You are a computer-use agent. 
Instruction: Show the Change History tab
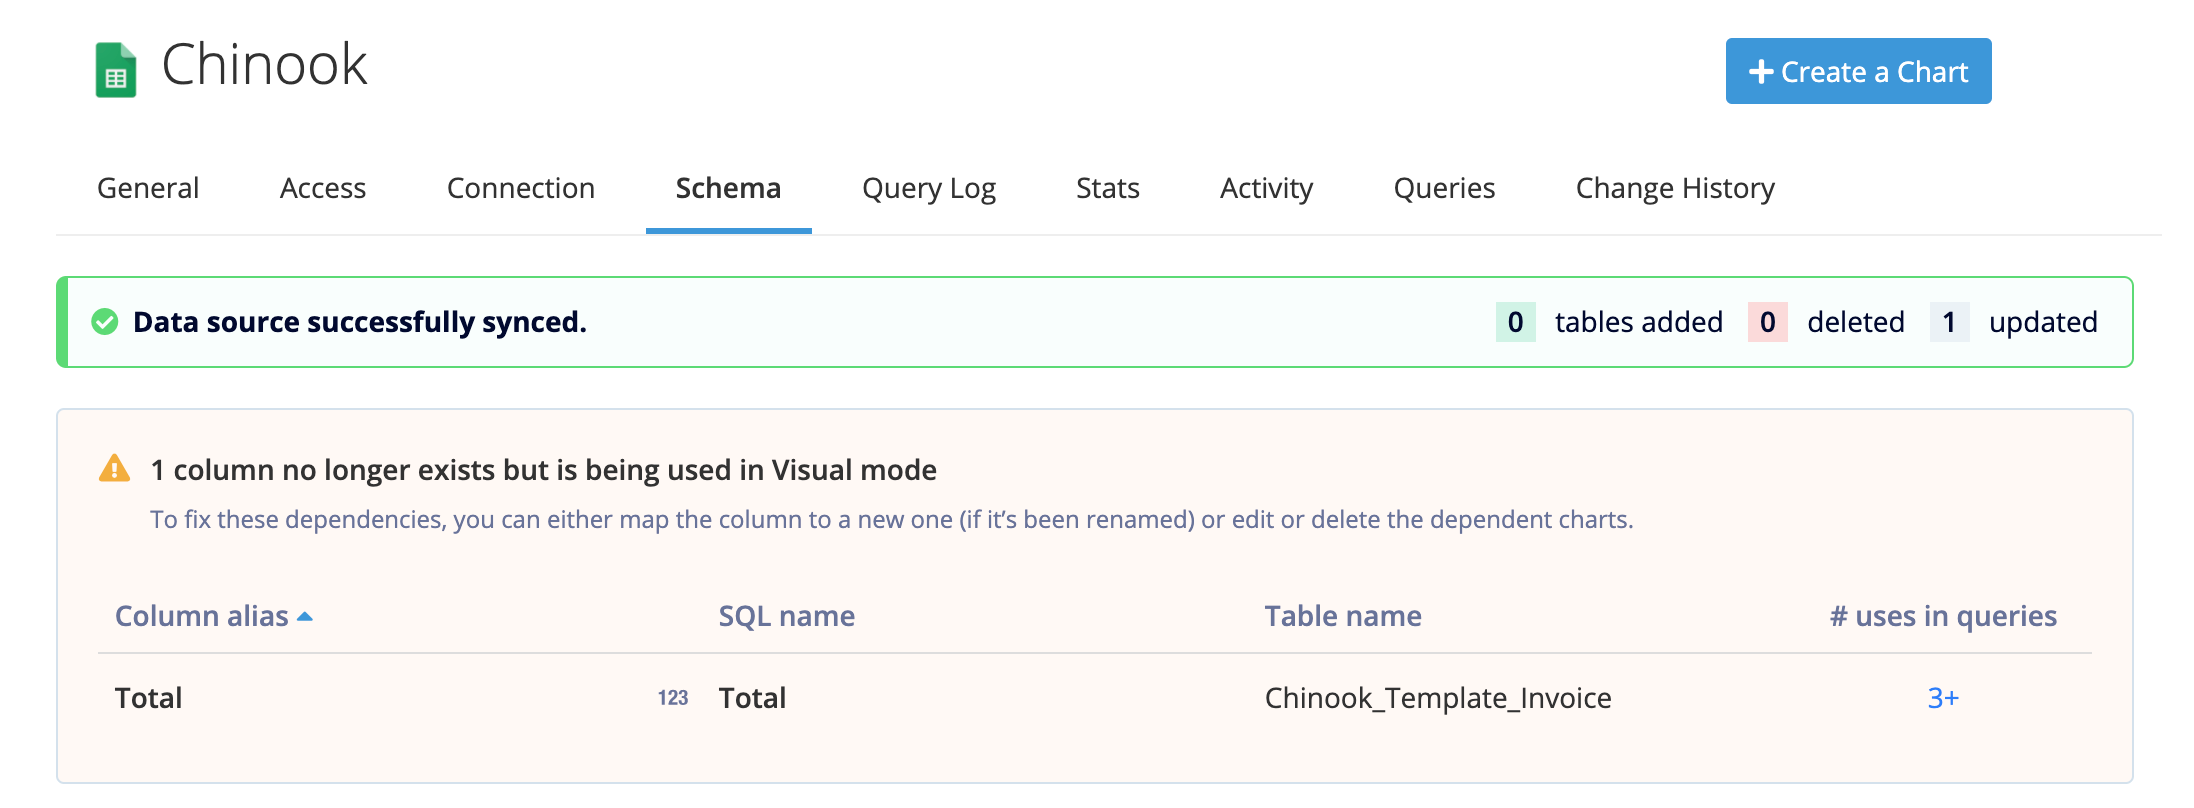pos(1675,188)
